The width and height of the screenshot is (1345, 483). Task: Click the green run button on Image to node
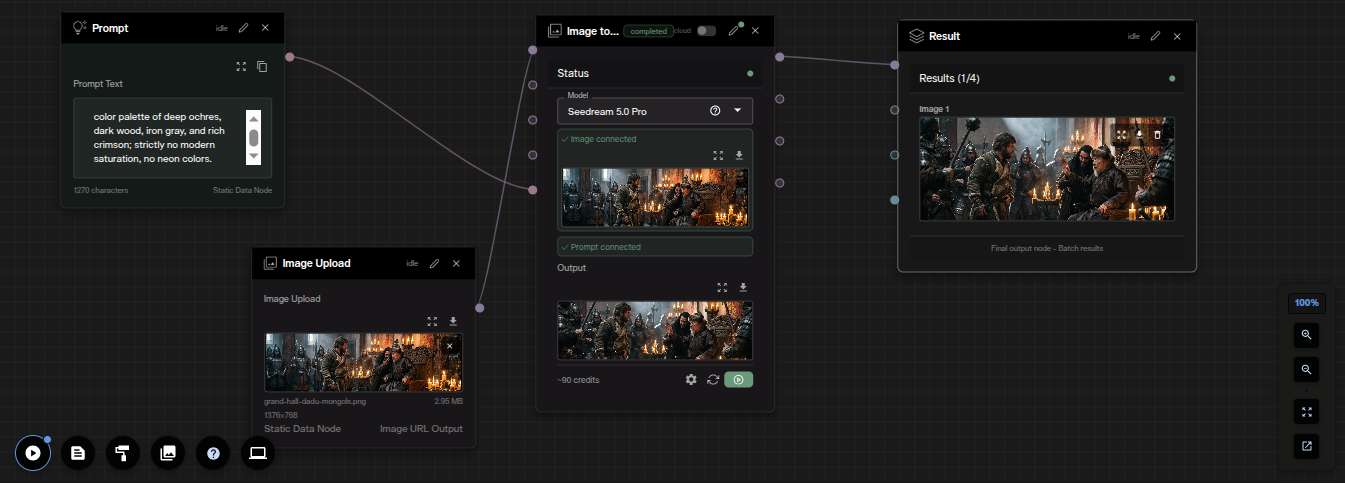(738, 380)
